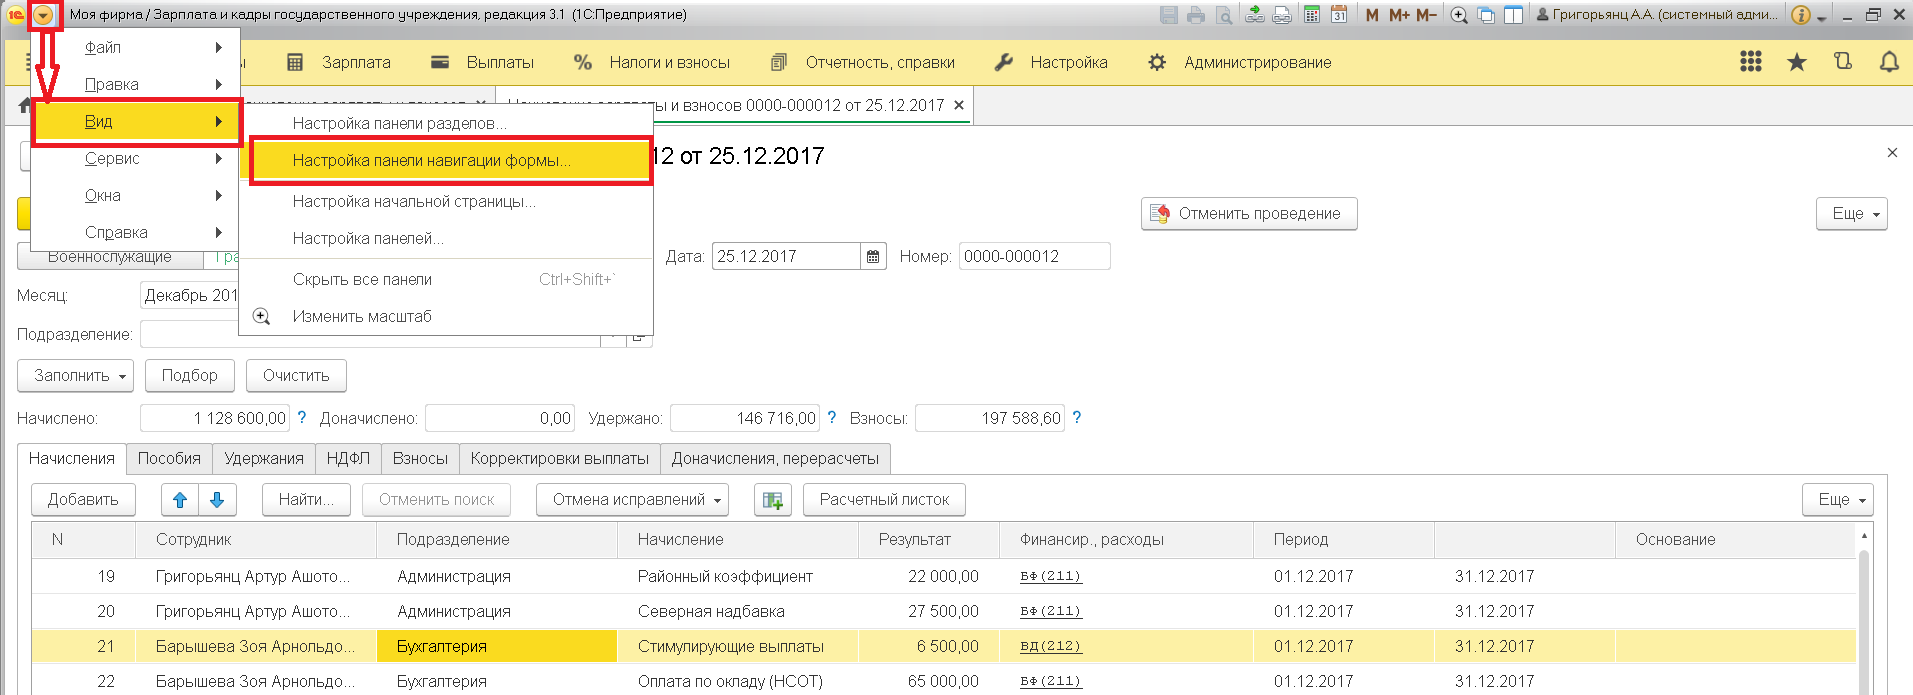The image size is (1913, 695).
Task: Switch to the Пособия tab
Action: point(169,458)
